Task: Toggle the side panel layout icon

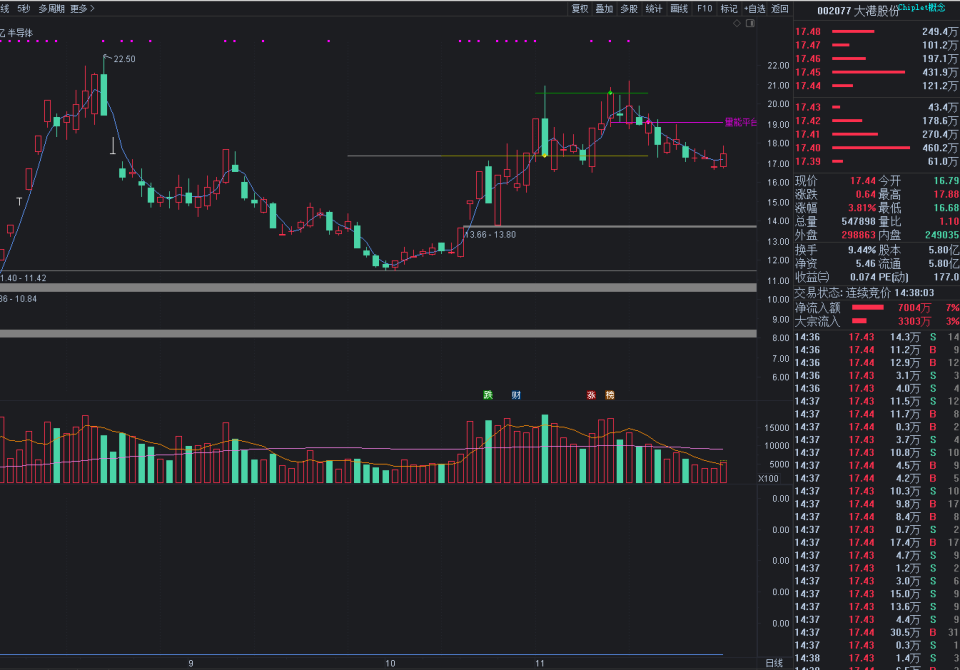Action: [x=751, y=23]
